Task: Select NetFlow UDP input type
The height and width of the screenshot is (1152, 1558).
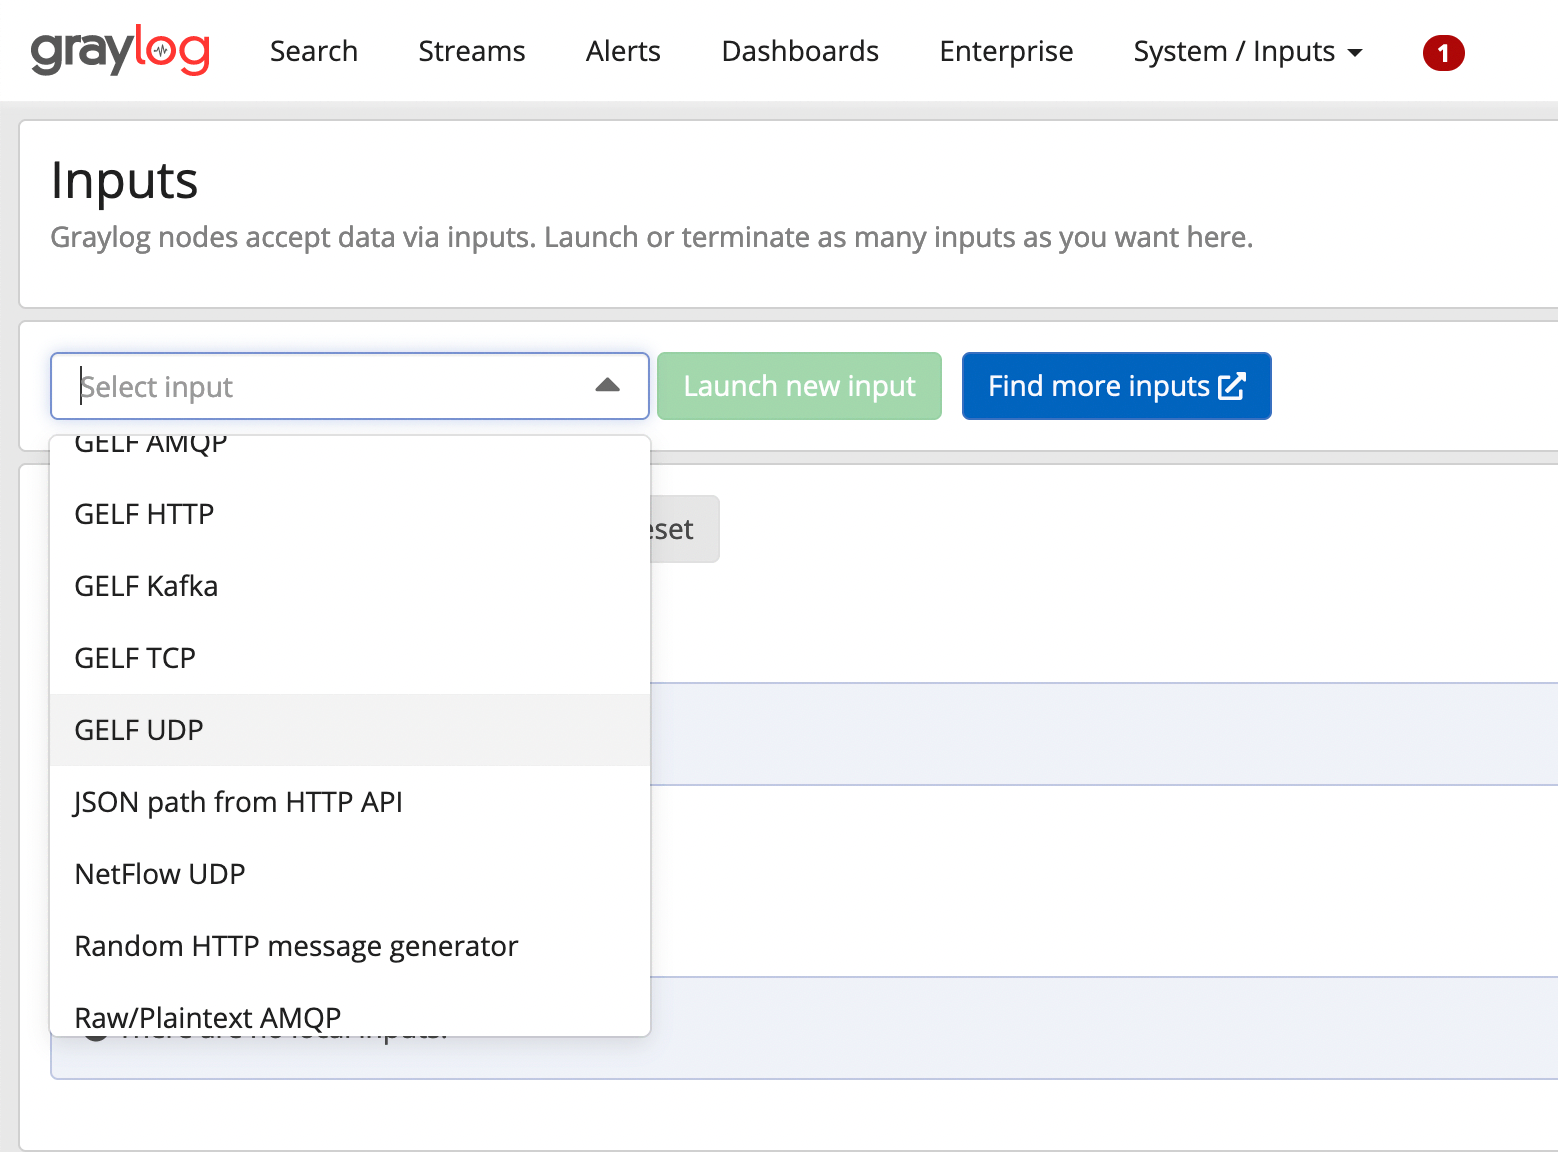Action: tap(160, 874)
